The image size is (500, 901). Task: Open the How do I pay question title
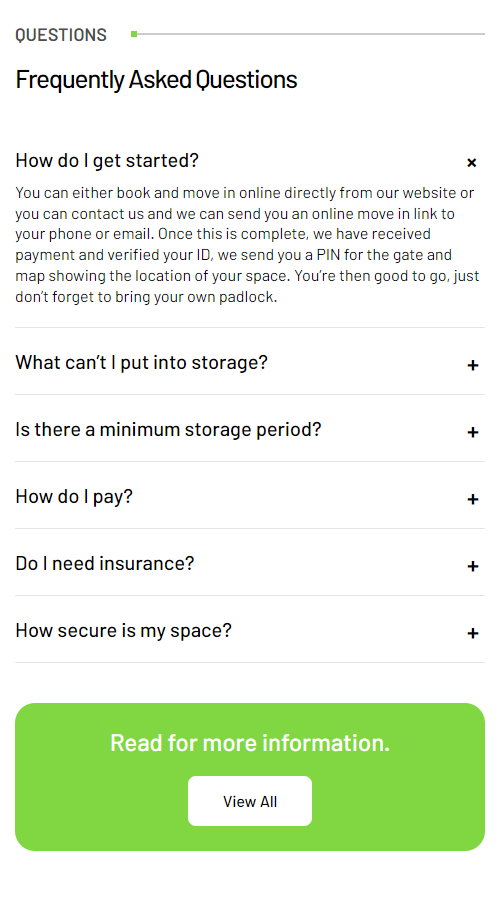point(74,496)
